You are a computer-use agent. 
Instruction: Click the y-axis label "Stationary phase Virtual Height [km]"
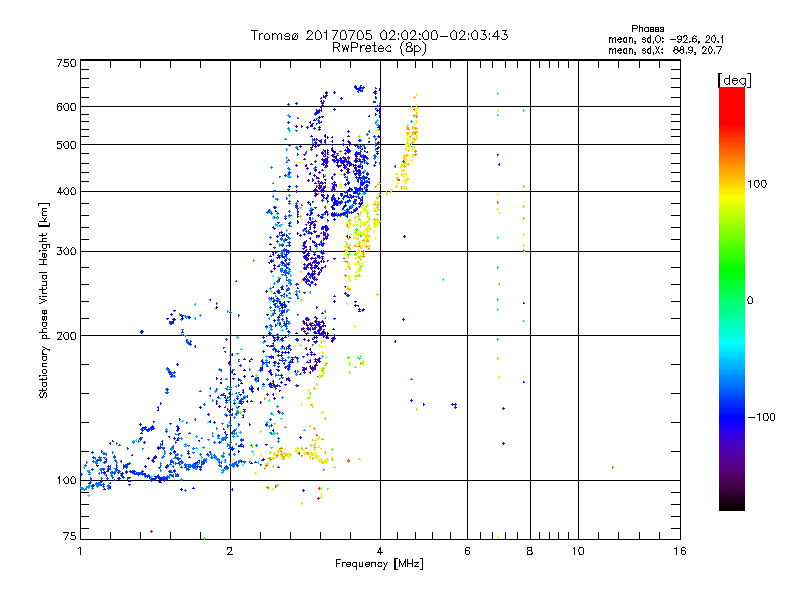click(x=43, y=300)
